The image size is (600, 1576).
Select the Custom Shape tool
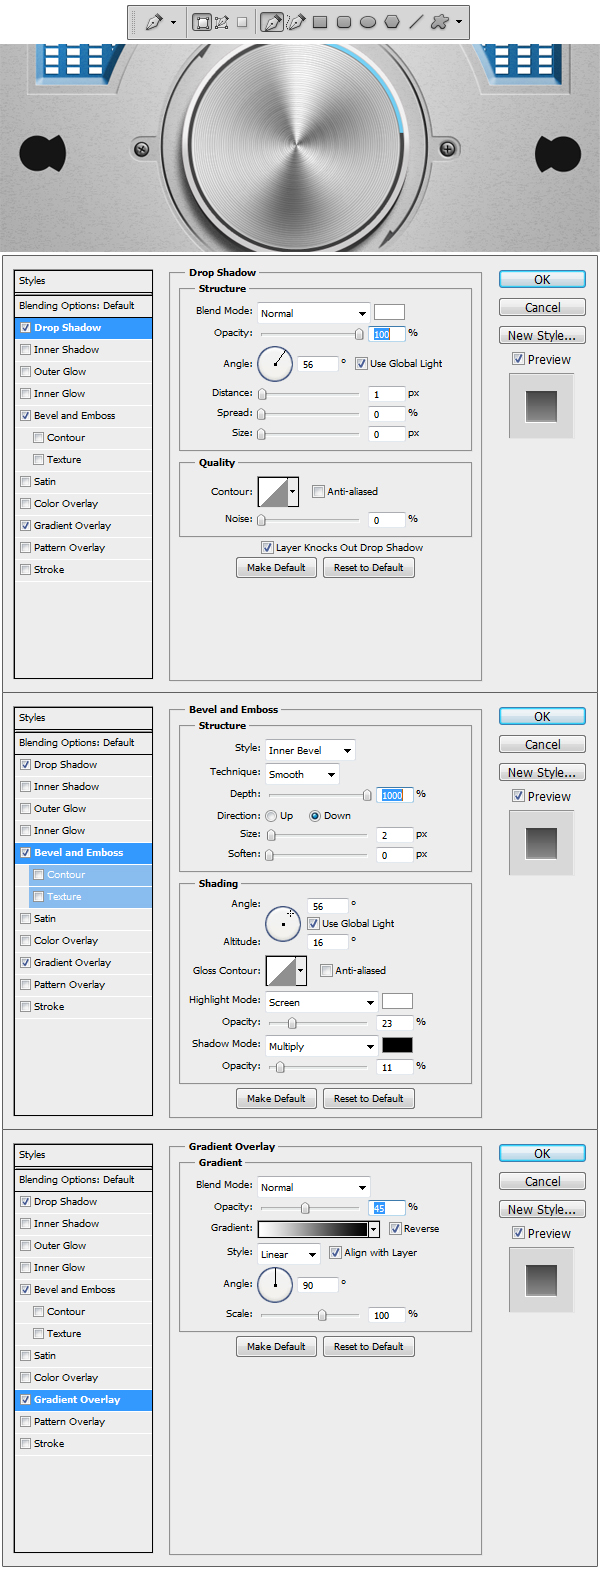pyautogui.click(x=439, y=22)
